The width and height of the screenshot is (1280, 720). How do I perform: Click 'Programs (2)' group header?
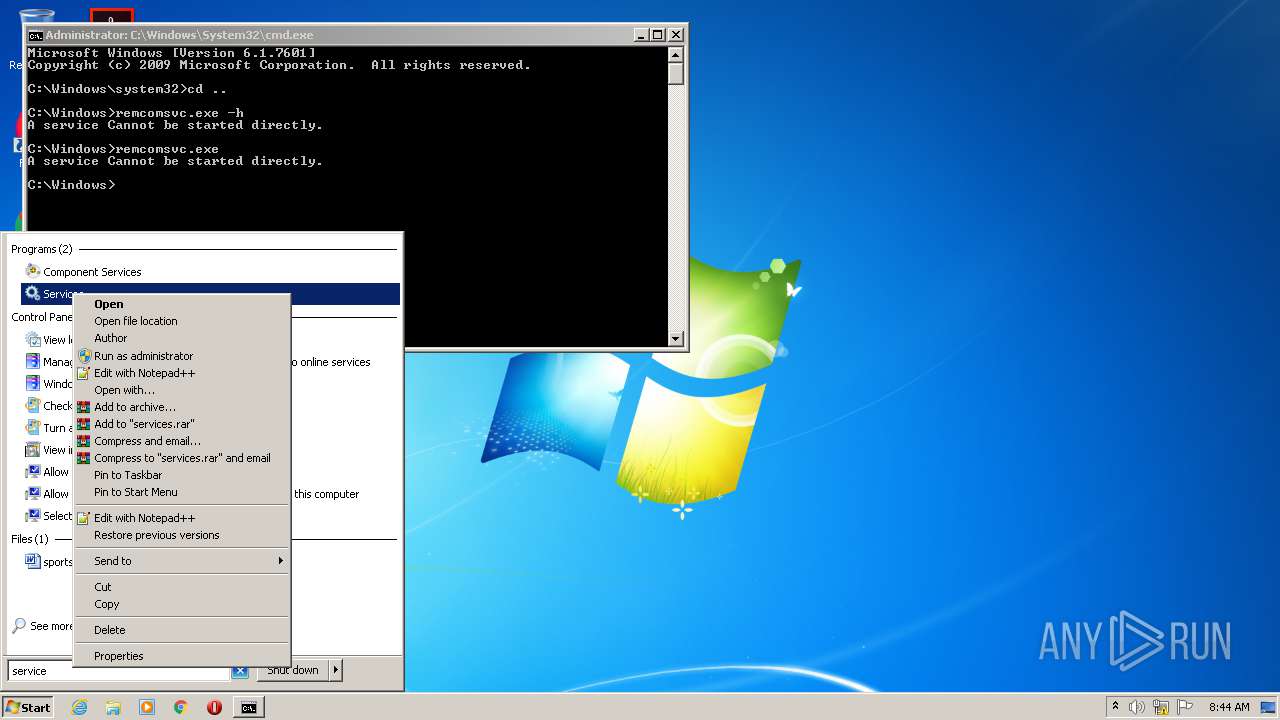click(x=42, y=249)
